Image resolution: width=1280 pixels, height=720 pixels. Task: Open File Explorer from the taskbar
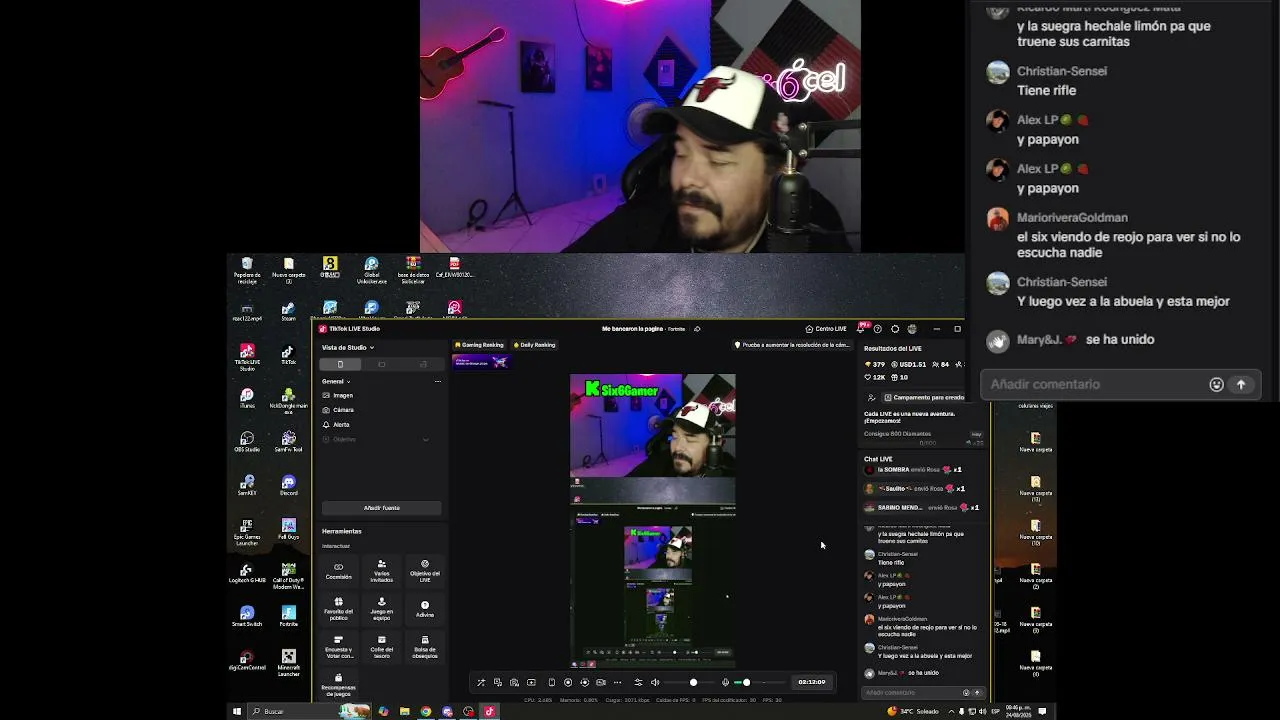pos(404,711)
